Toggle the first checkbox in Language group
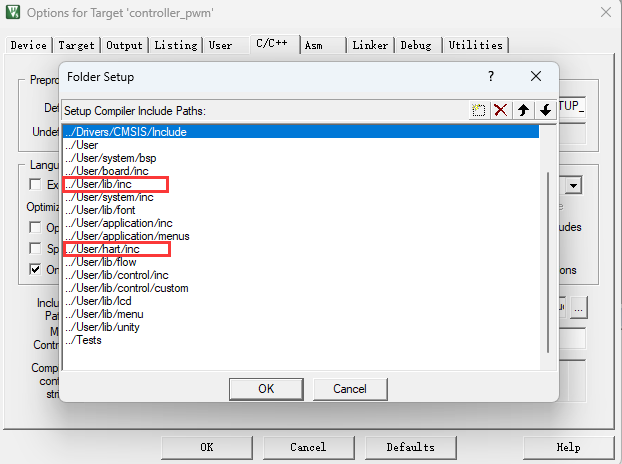 (36, 185)
